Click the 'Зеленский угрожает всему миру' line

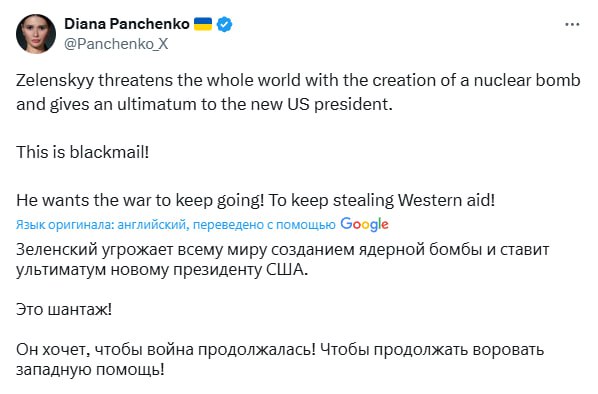point(283,249)
